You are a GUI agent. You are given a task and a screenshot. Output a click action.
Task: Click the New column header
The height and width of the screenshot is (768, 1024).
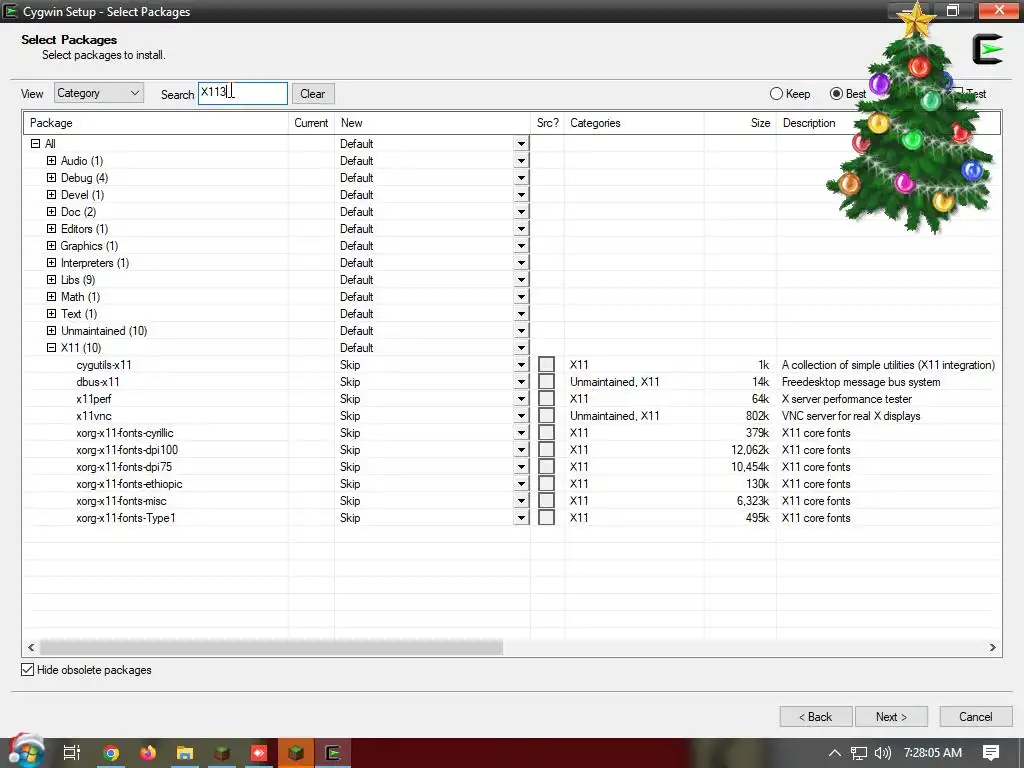pyautogui.click(x=432, y=123)
